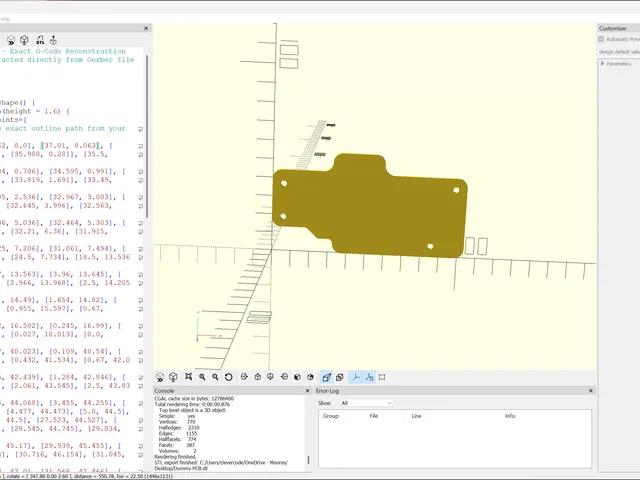Open the Error-Log Show filter dropdown
Viewport: 640px width, 480px height.
tap(367, 403)
